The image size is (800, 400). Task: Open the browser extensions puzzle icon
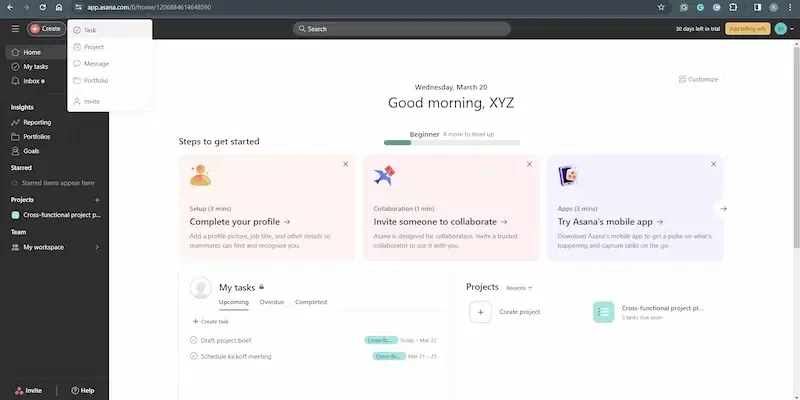(733, 7)
